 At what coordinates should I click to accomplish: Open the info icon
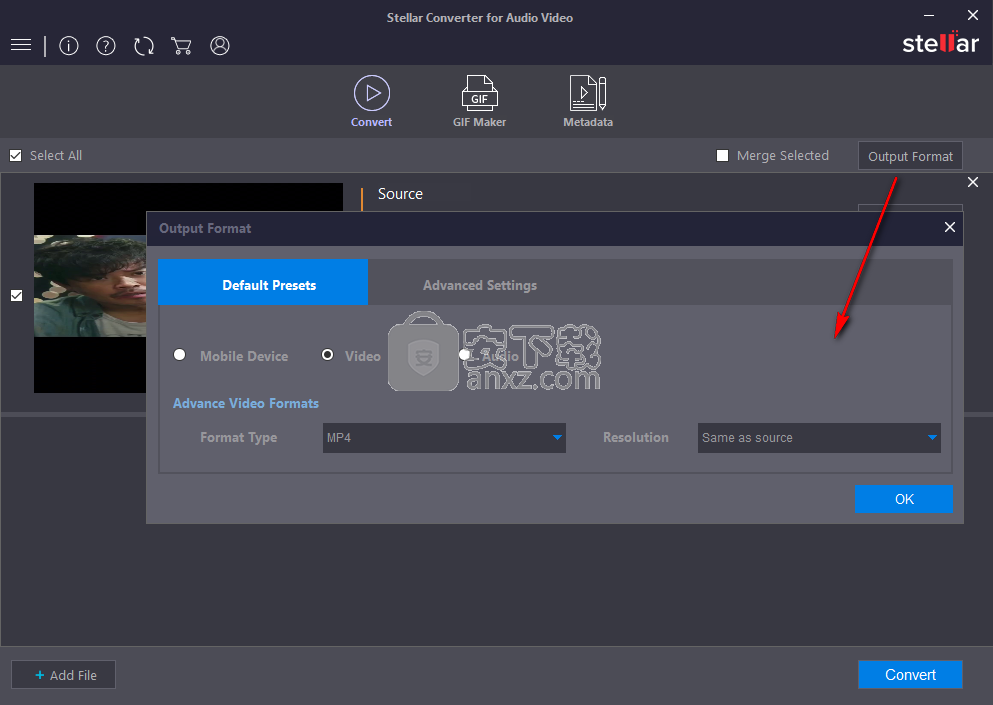tap(68, 46)
